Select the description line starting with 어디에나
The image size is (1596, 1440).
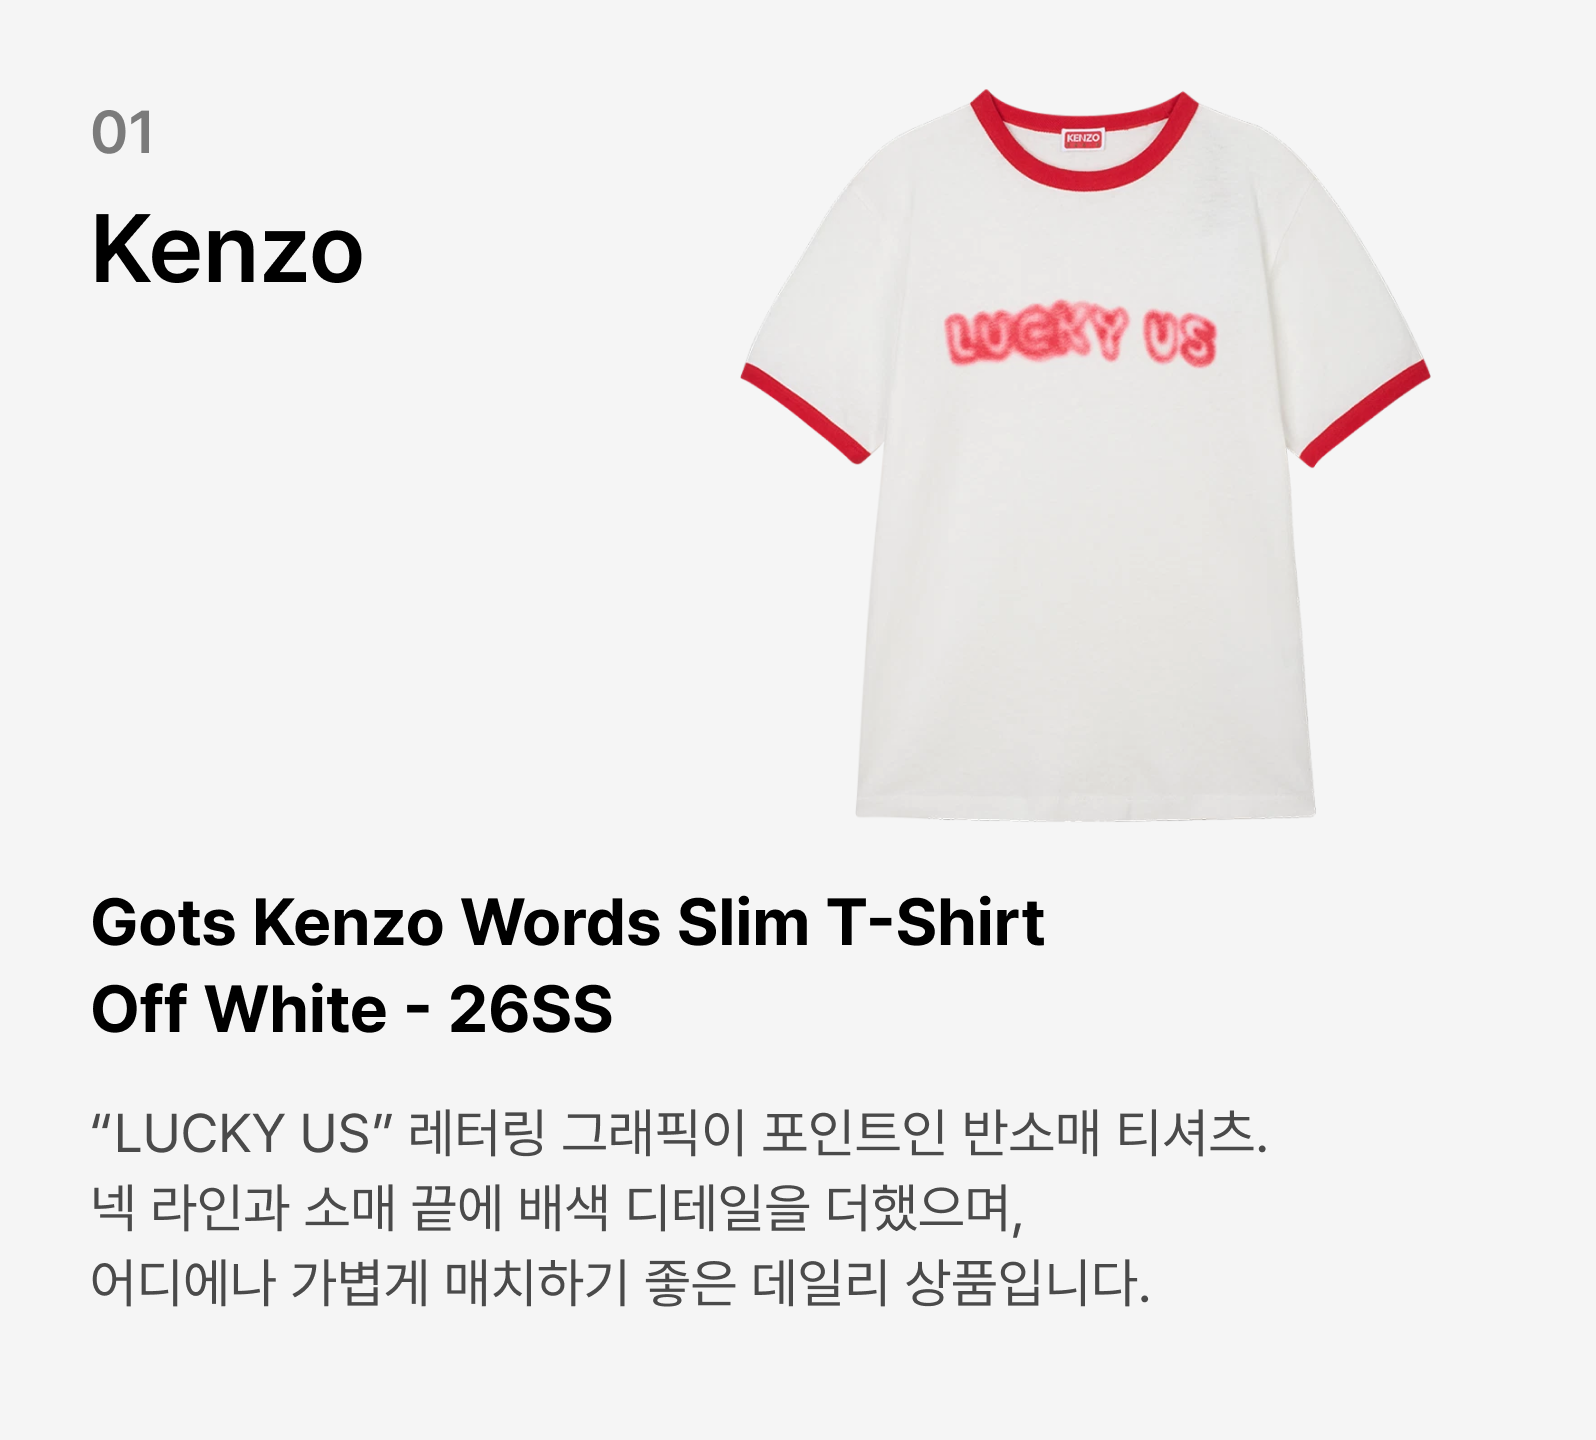tap(620, 1282)
